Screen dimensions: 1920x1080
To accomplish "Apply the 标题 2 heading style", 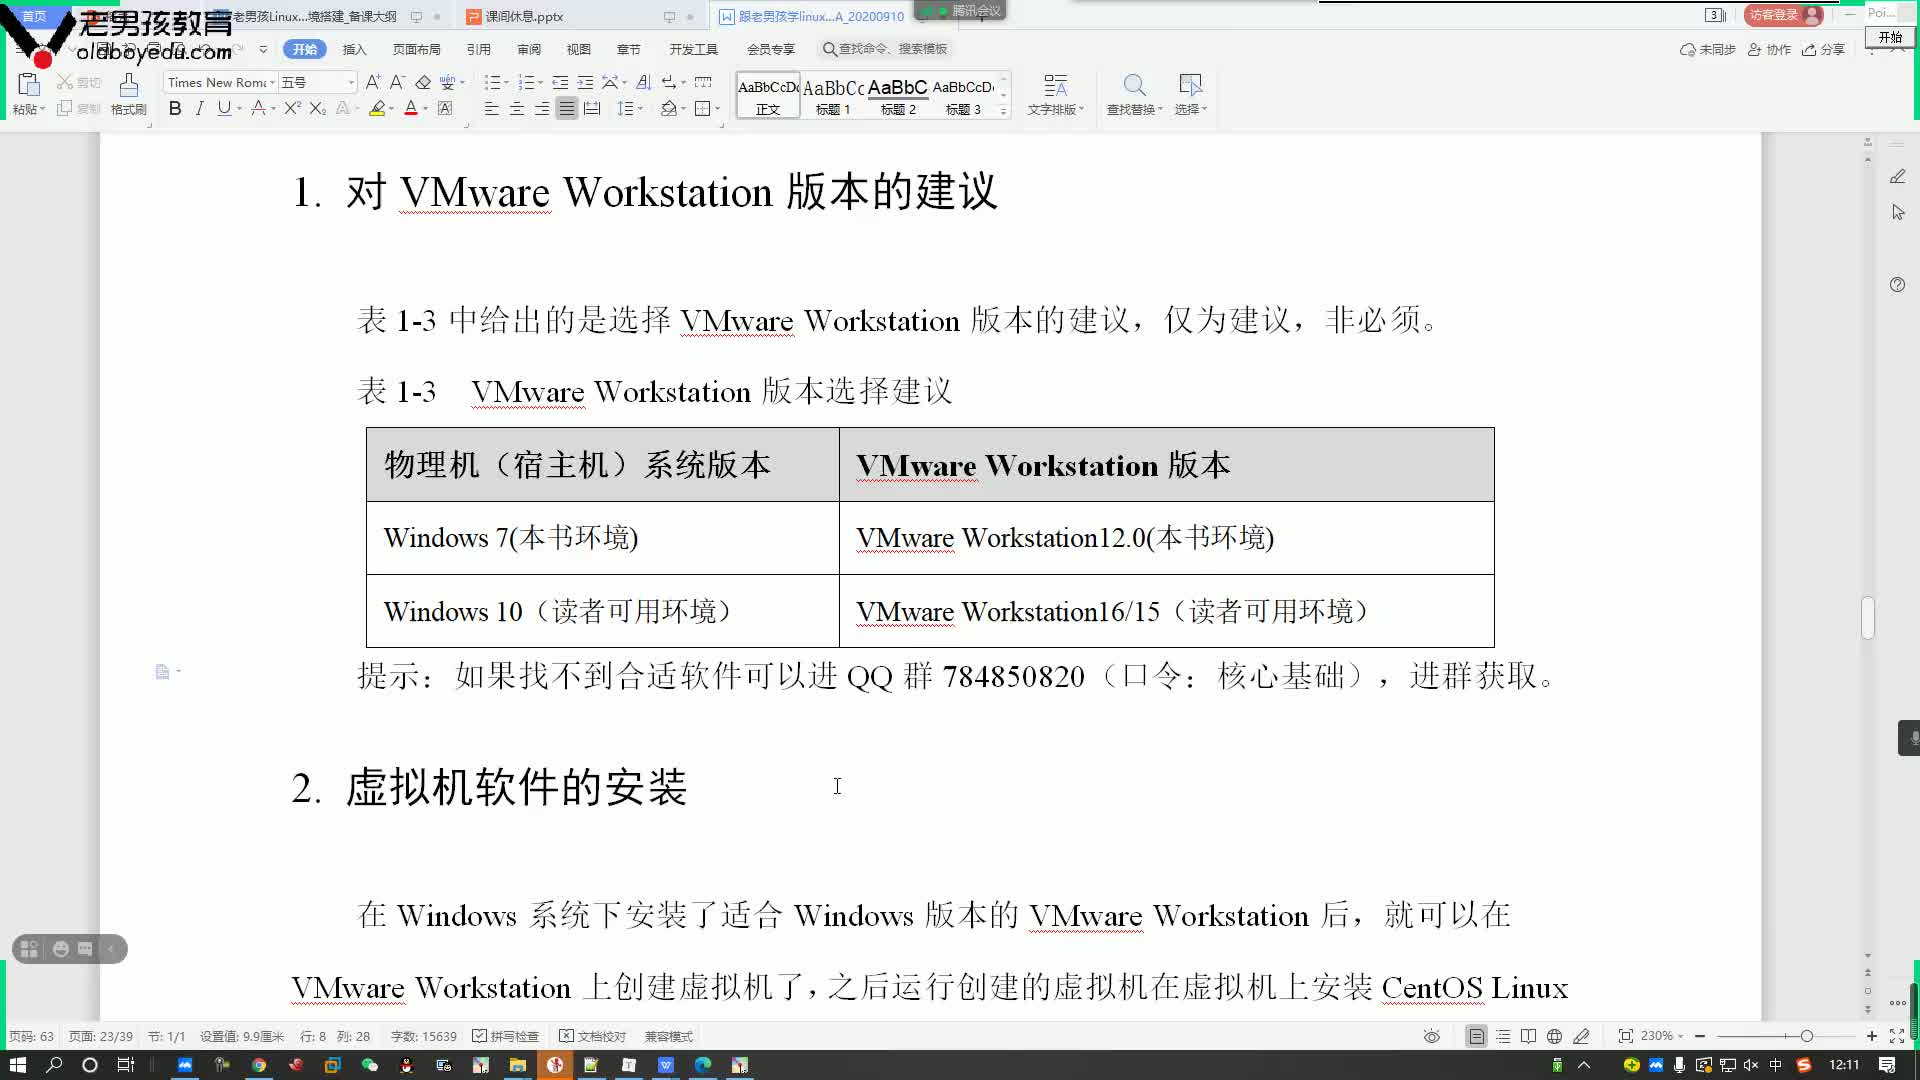I will (897, 96).
